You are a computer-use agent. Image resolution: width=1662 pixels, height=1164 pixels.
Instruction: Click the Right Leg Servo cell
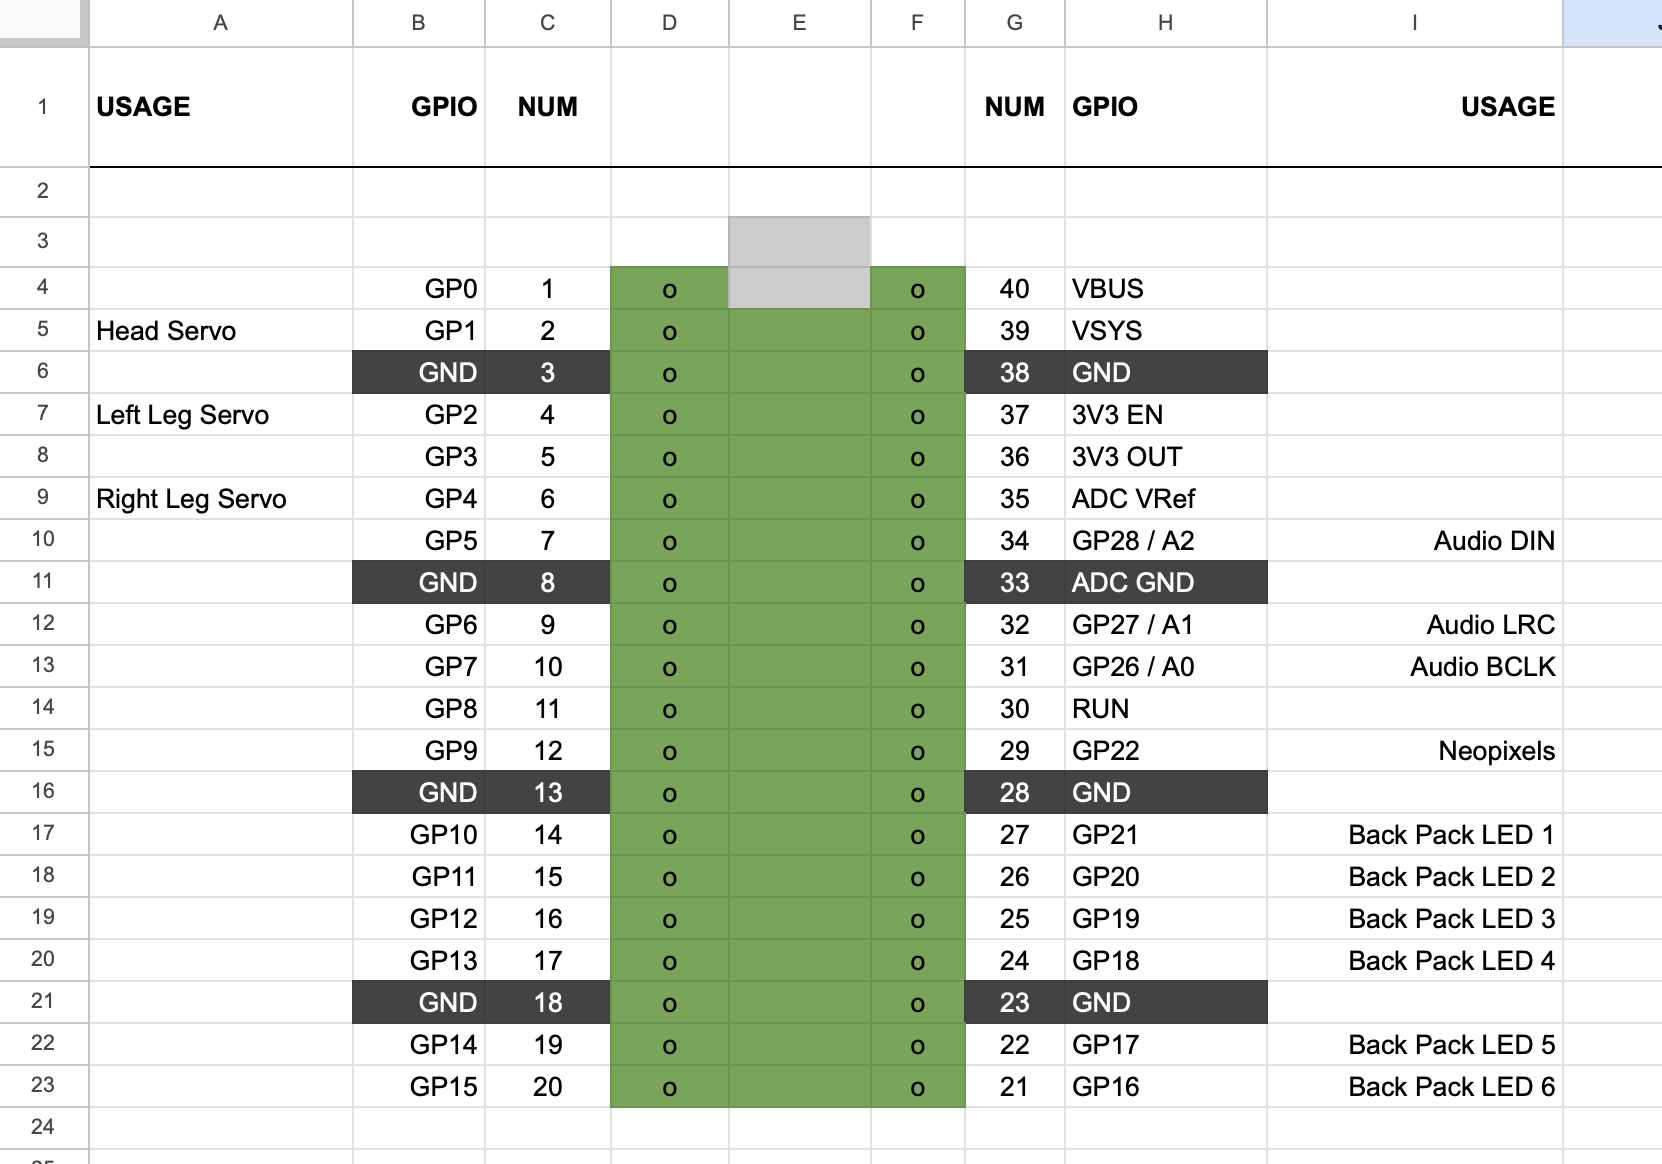pos(221,498)
